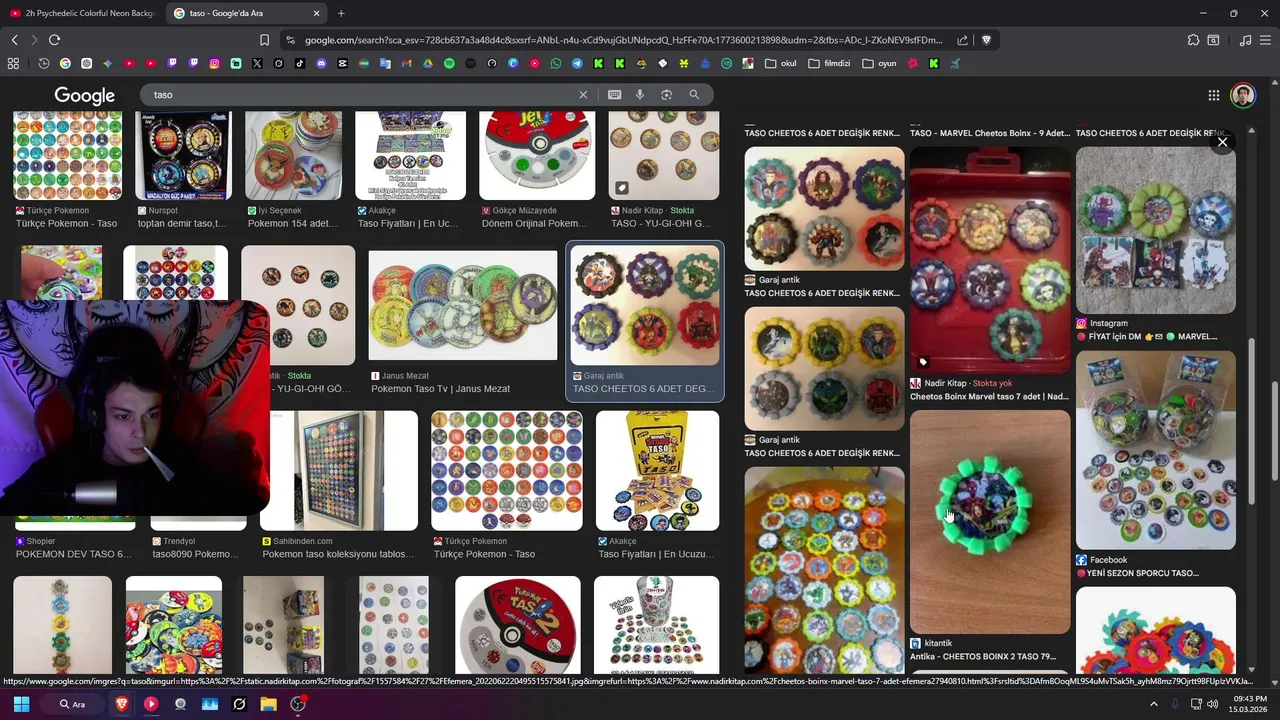Switch to the 2h Psychedelic Colorful Neon tab
This screenshot has height=720, width=1280.
[x=82, y=13]
